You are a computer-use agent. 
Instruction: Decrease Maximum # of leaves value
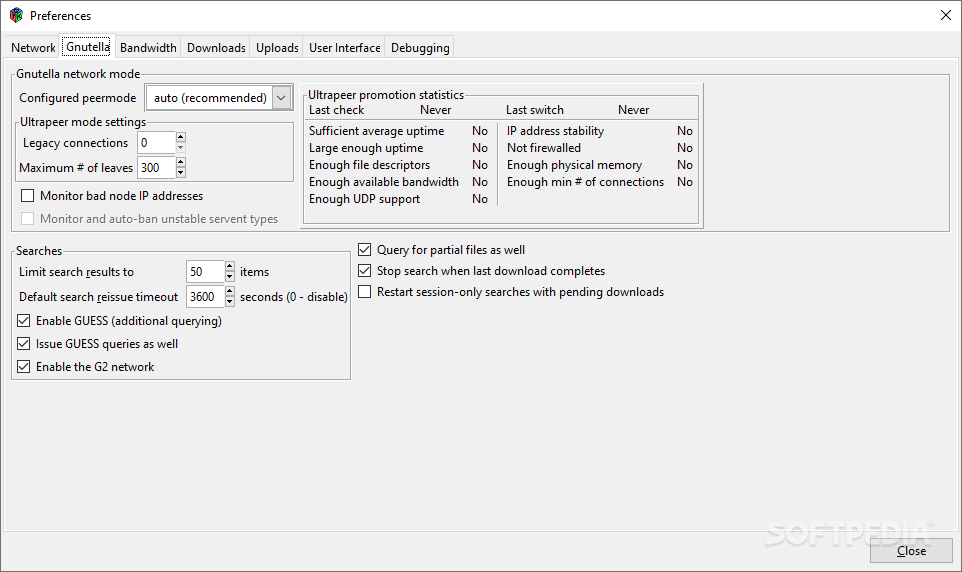[x=180, y=172]
